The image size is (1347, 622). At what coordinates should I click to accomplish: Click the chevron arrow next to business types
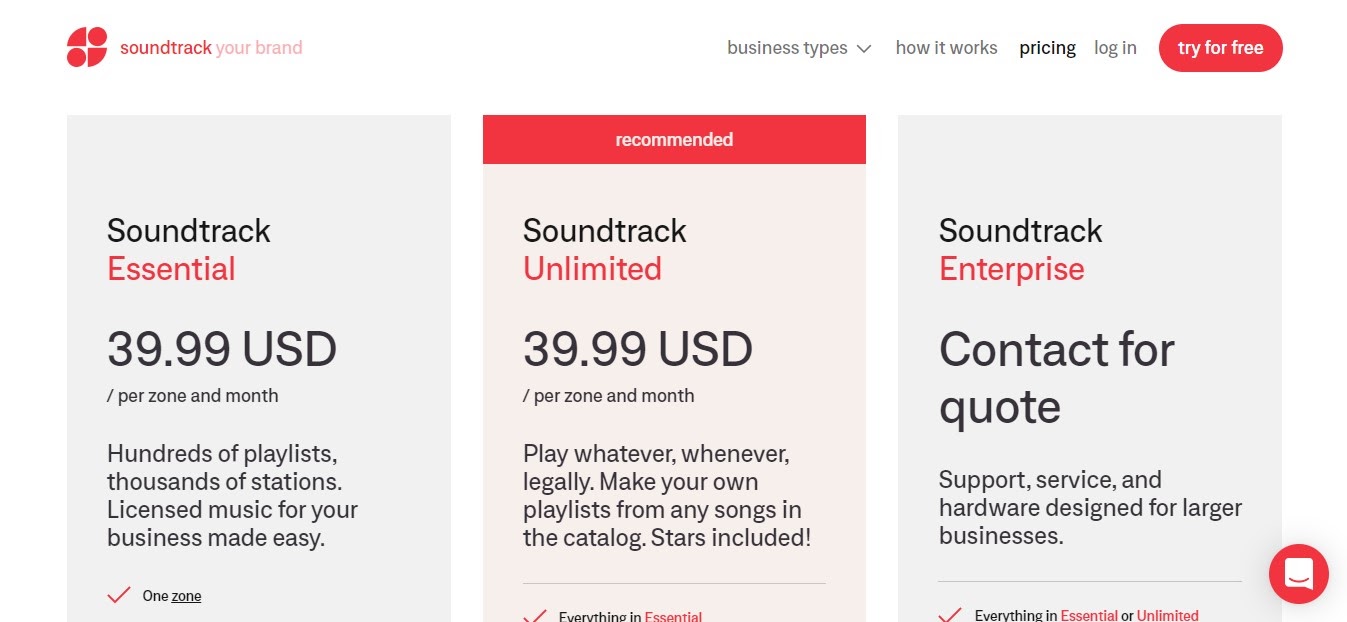point(865,49)
